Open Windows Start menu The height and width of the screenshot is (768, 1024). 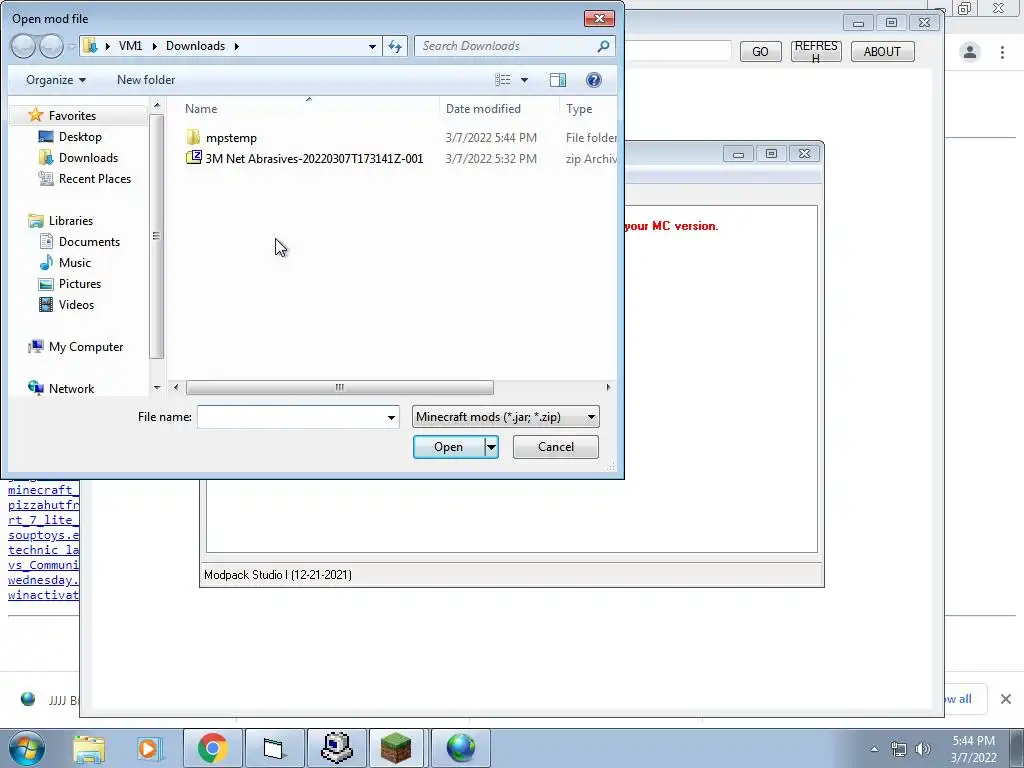26,748
